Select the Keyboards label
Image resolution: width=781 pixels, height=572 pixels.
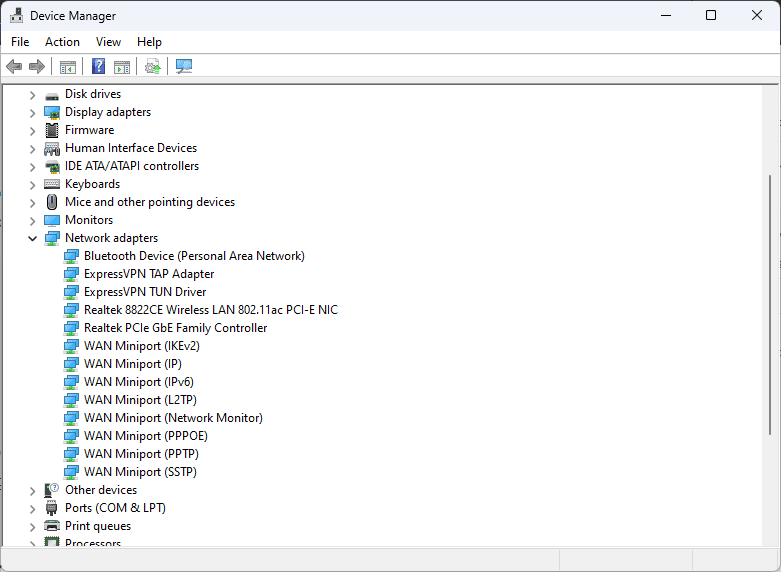point(93,184)
